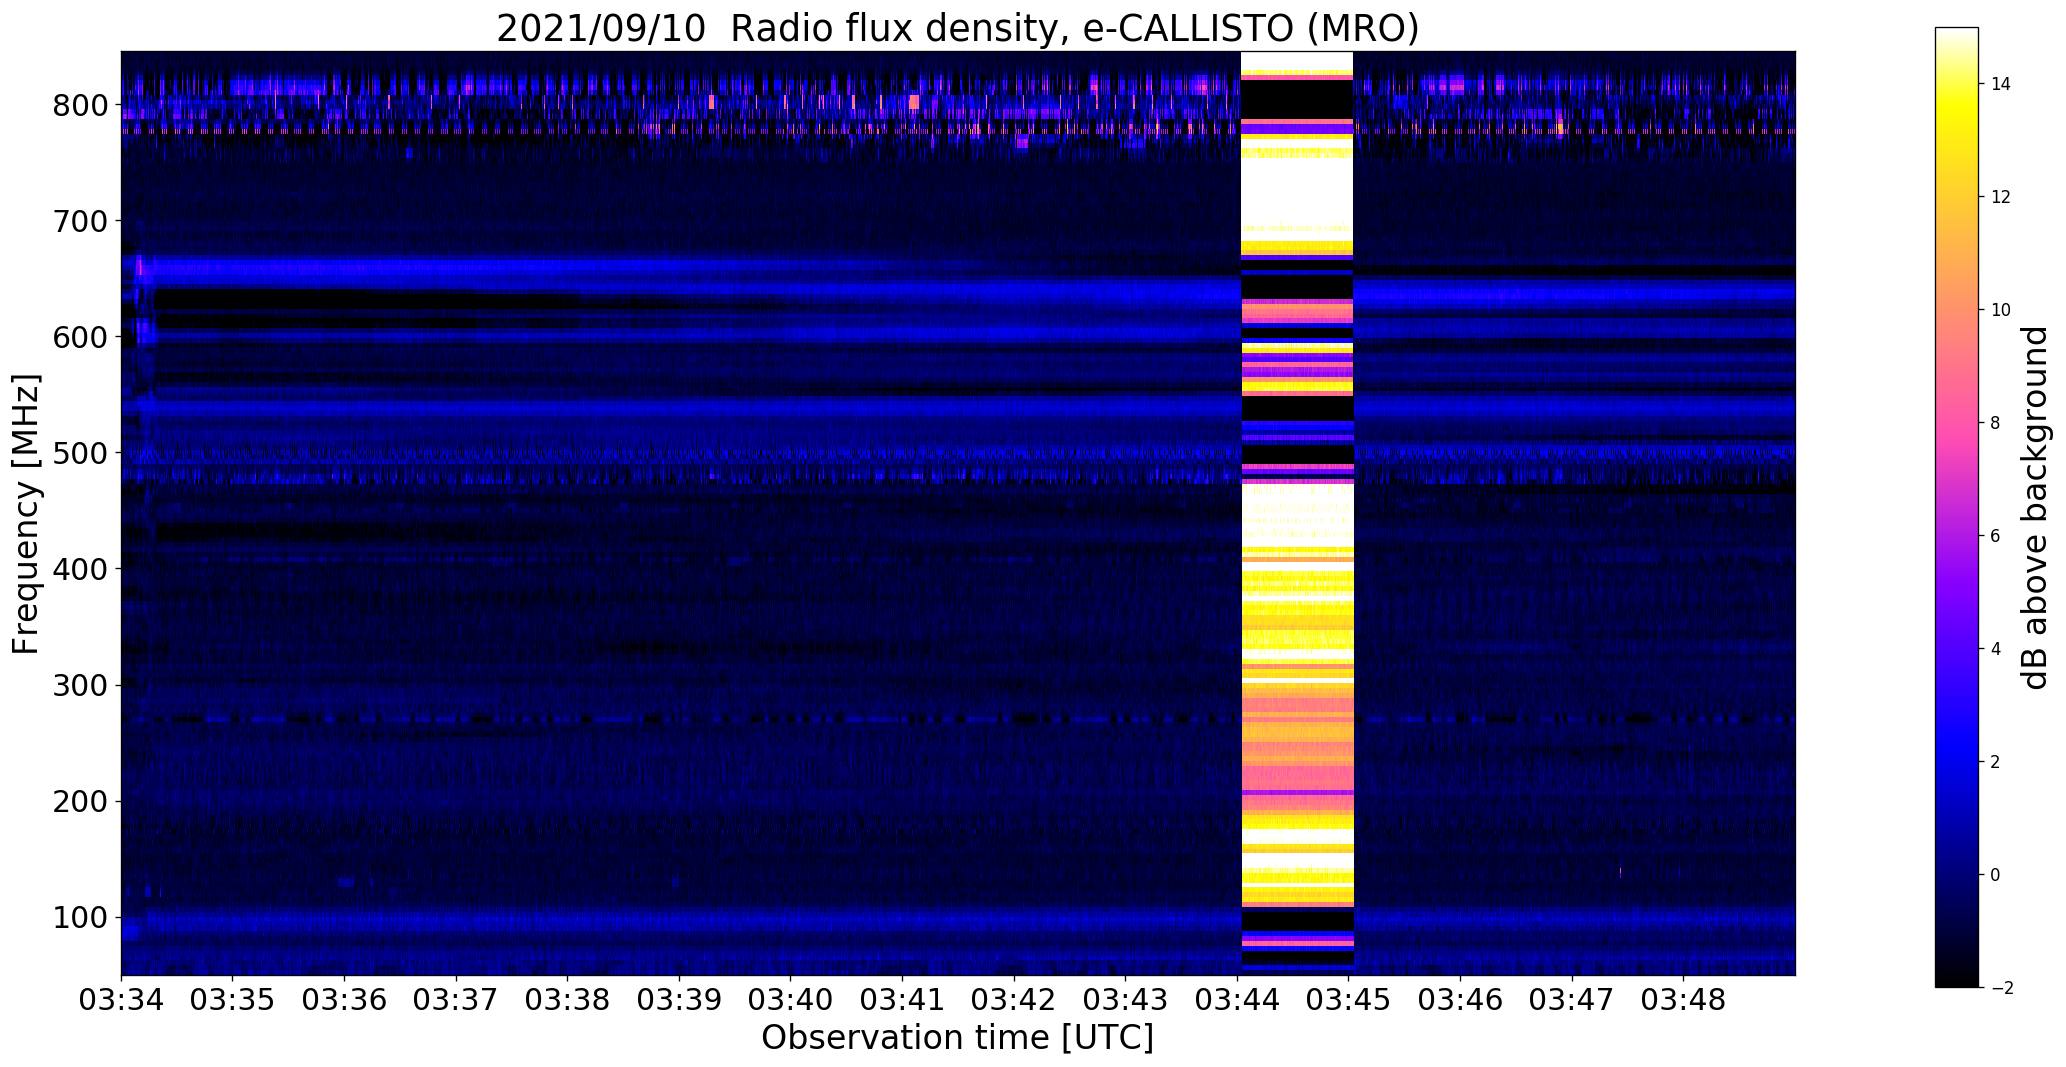Viewport: 2066px width, 1067px height.
Task: Click the 600 frequency tick label
Action: click(x=80, y=337)
